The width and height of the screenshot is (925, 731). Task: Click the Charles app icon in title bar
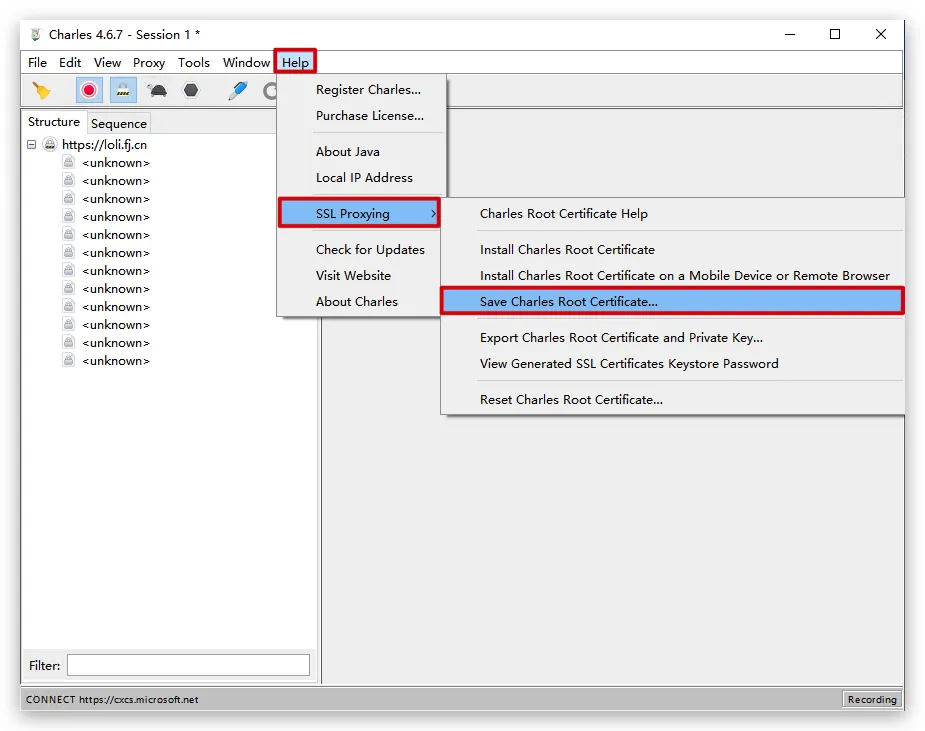point(36,34)
